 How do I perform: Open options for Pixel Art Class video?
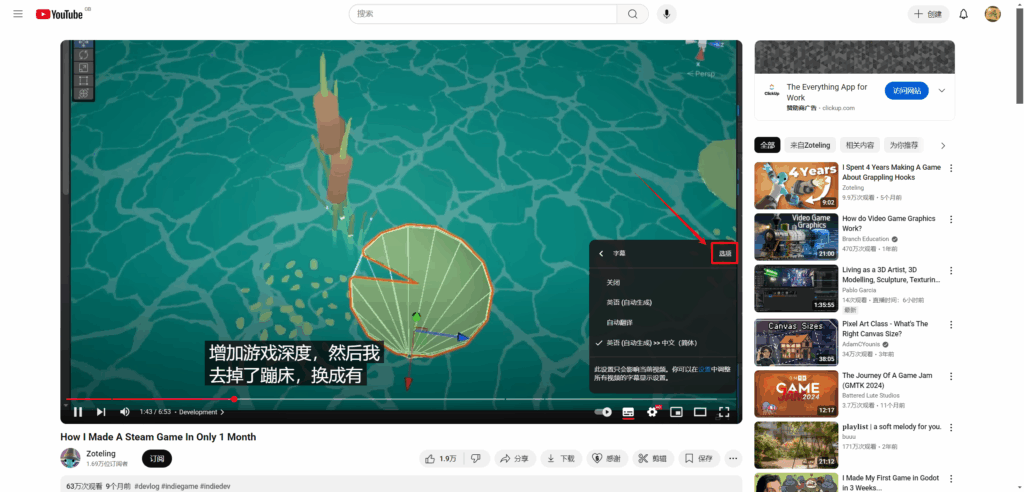point(951,324)
